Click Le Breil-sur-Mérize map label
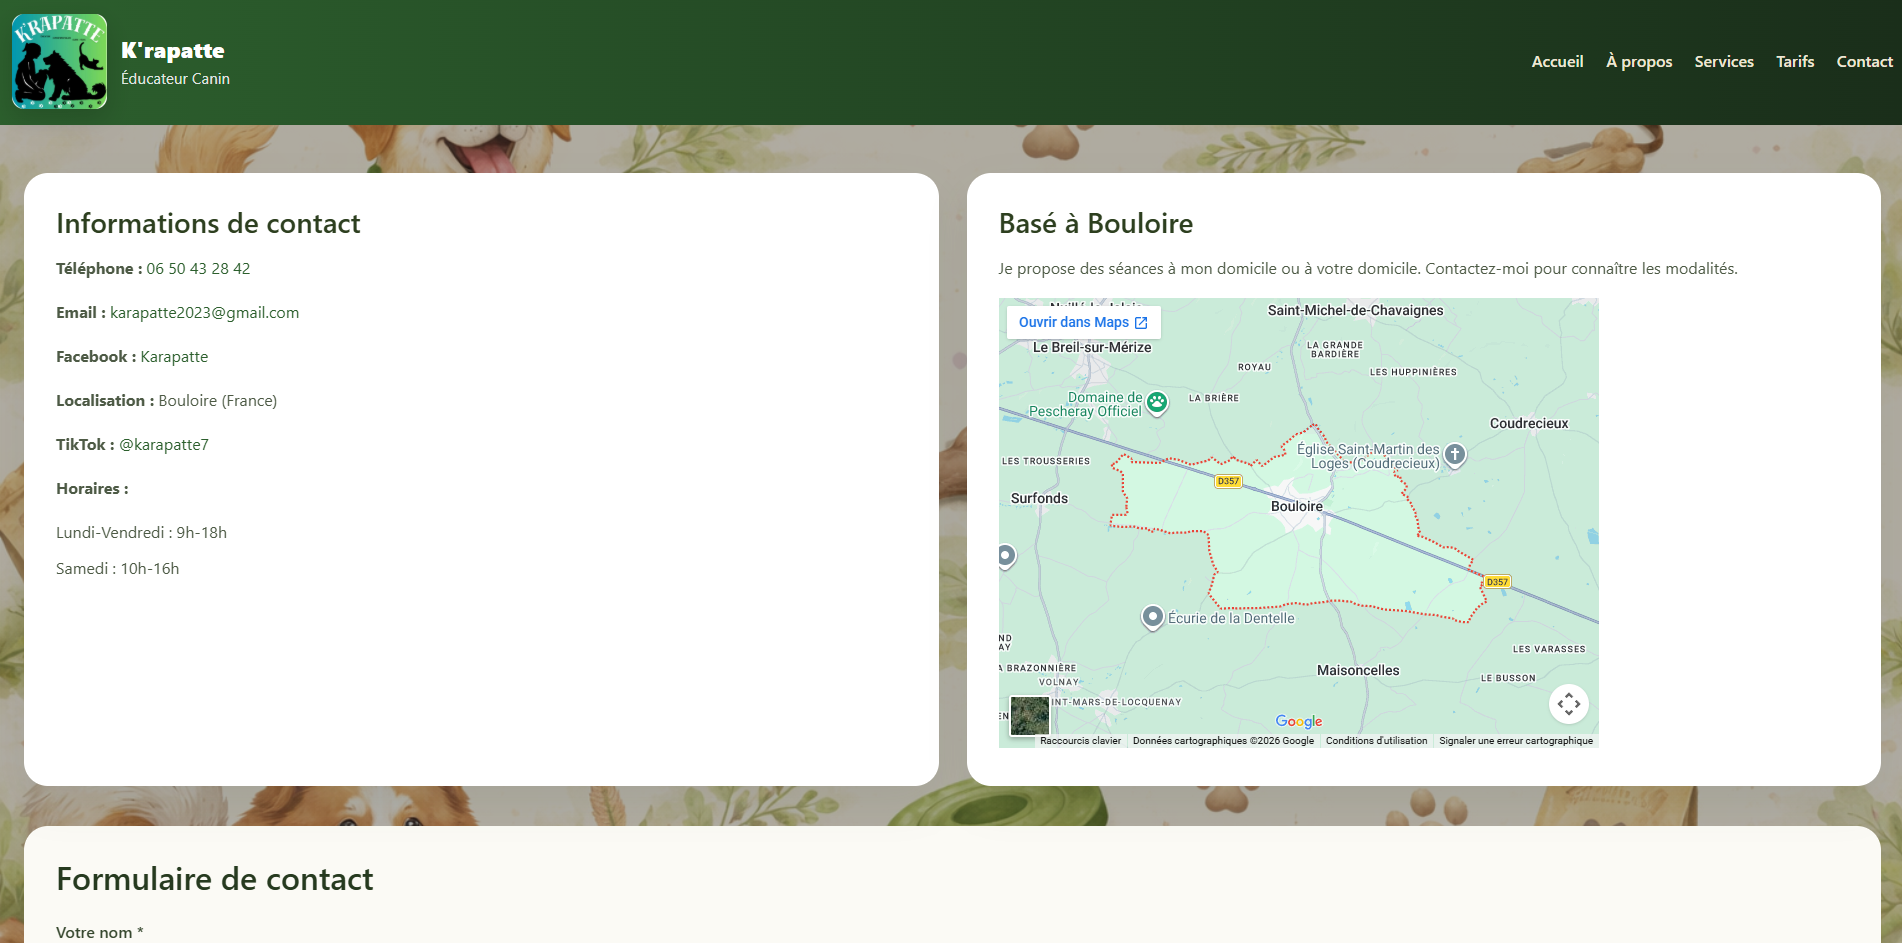 [x=1092, y=347]
